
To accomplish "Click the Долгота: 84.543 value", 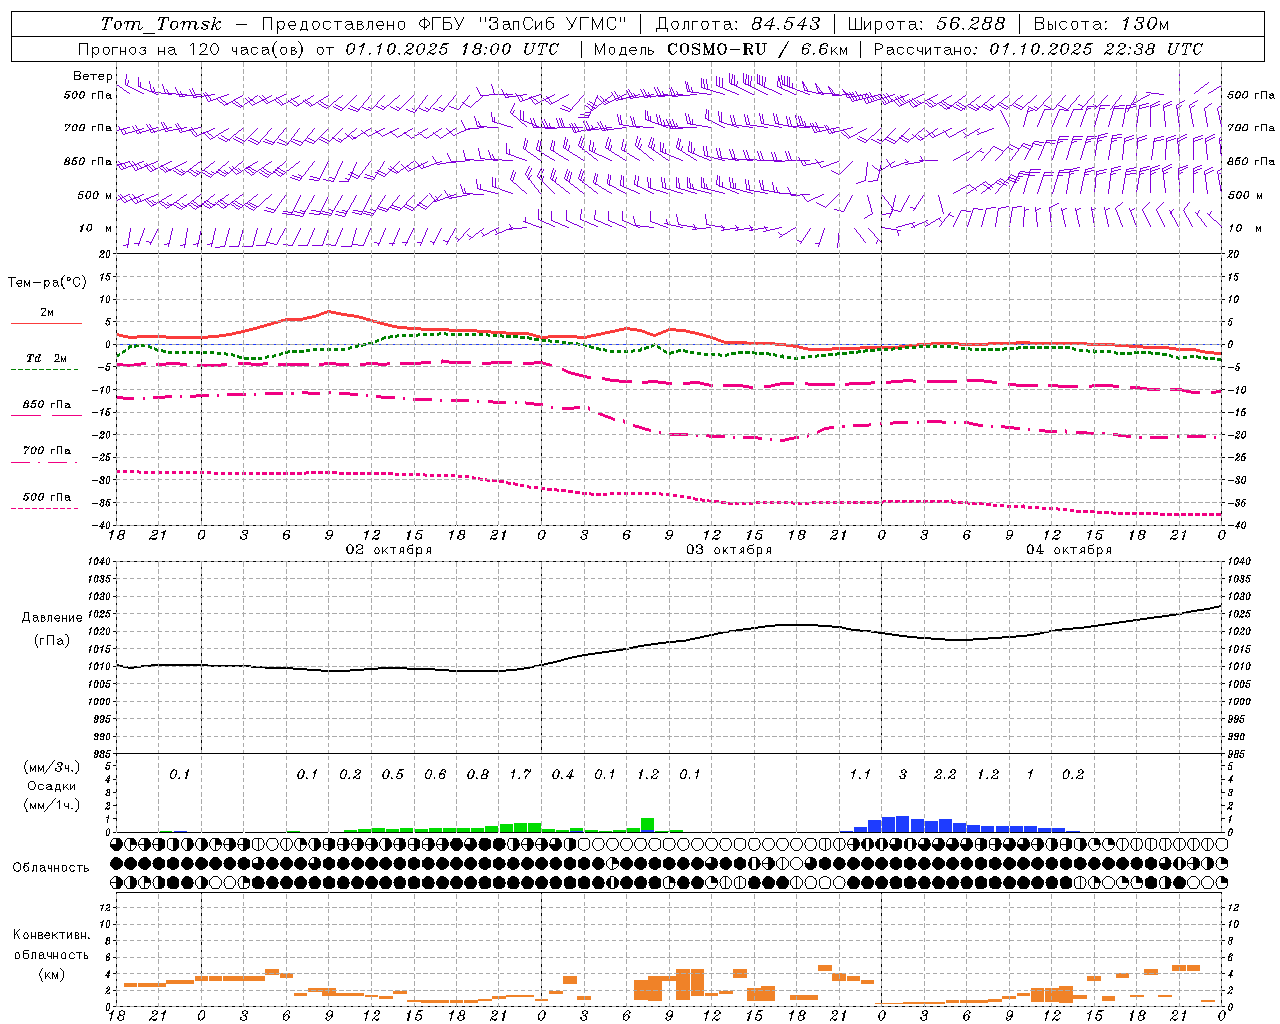I will 737,24.
